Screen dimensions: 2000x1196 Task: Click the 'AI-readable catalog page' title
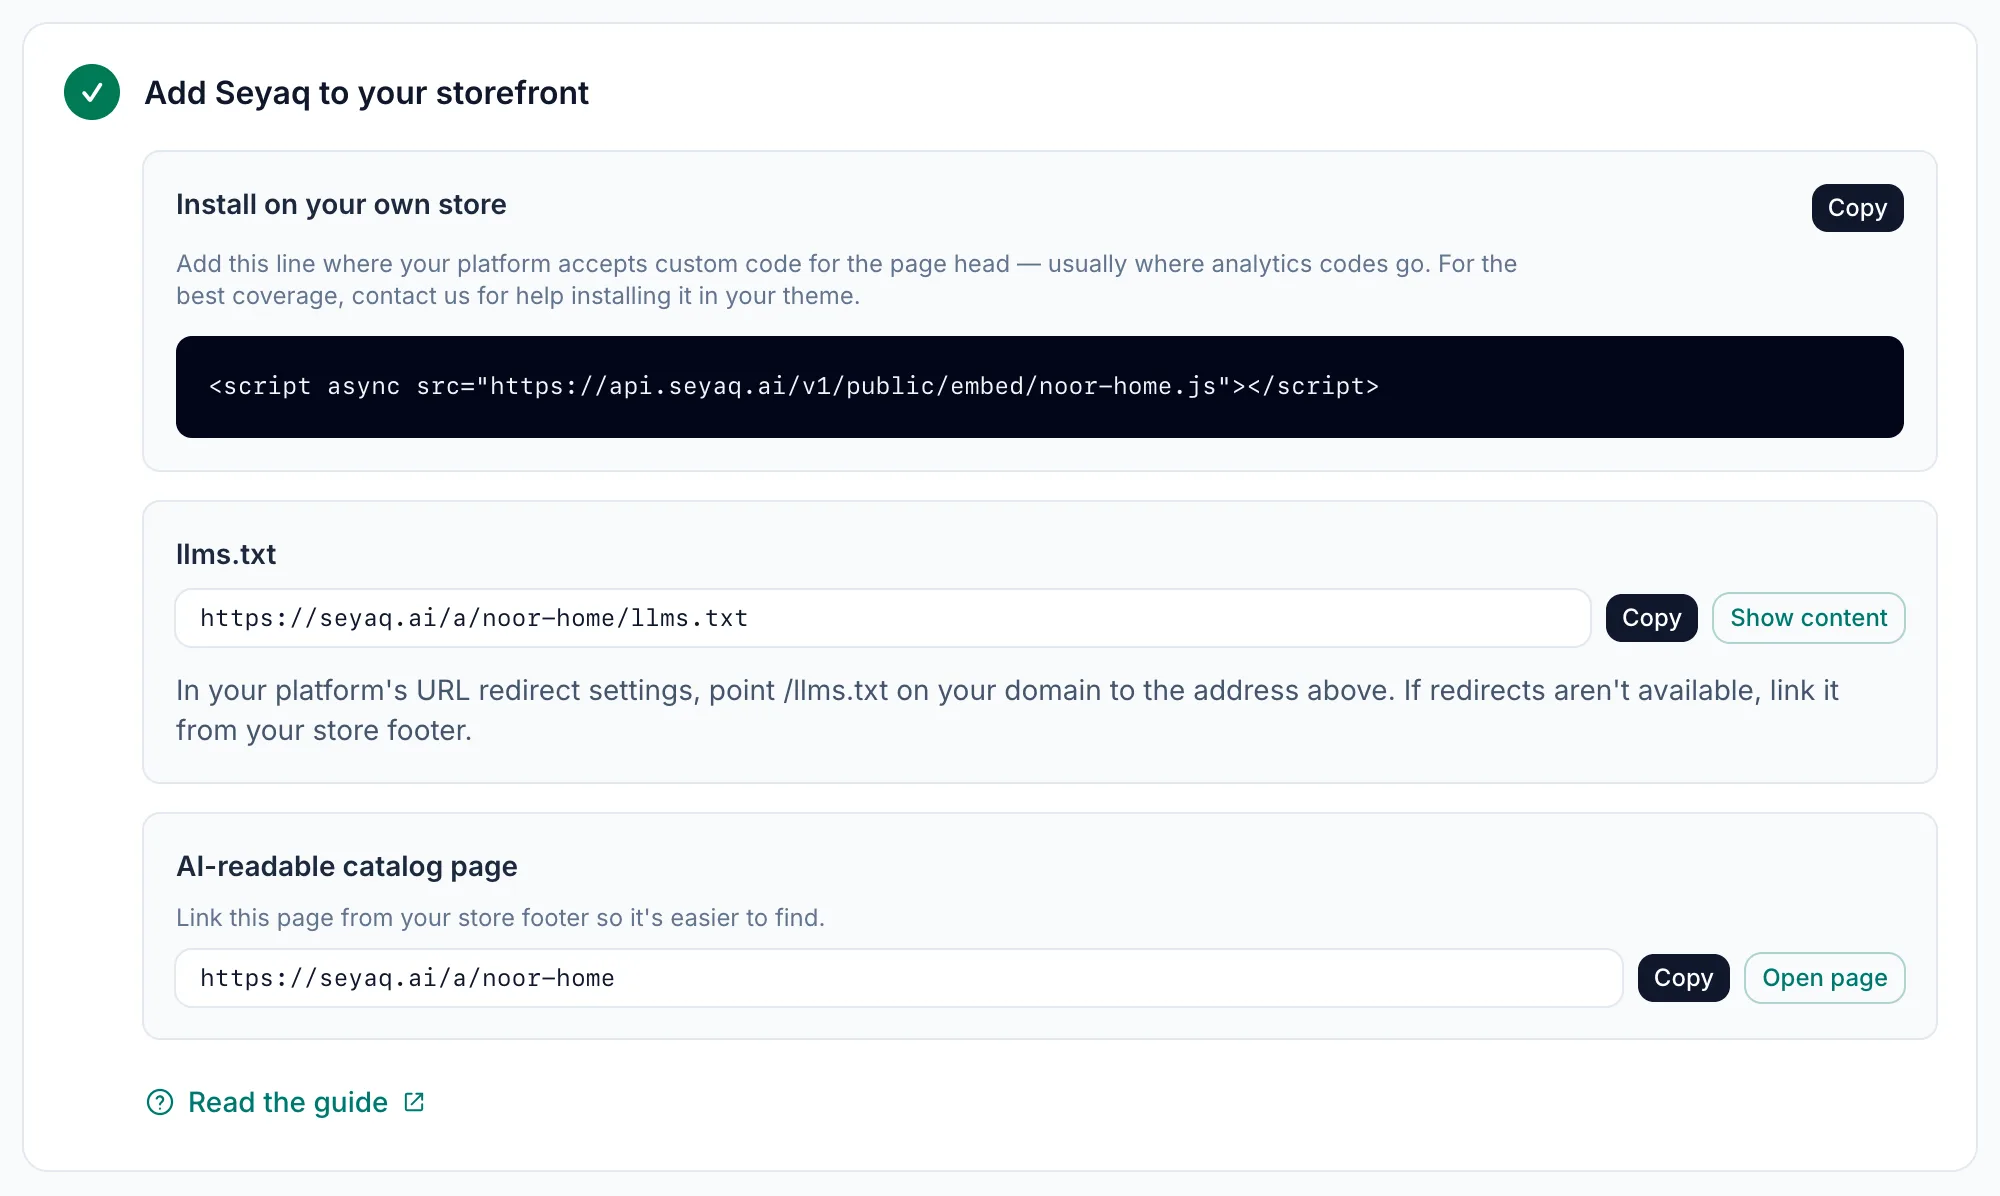coord(347,866)
